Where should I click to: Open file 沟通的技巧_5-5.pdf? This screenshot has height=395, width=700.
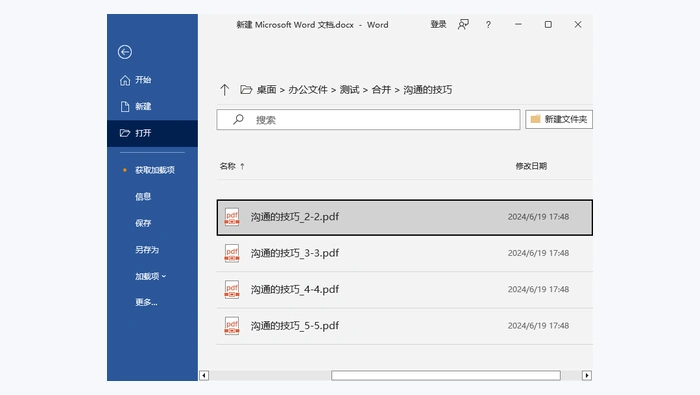(404, 326)
